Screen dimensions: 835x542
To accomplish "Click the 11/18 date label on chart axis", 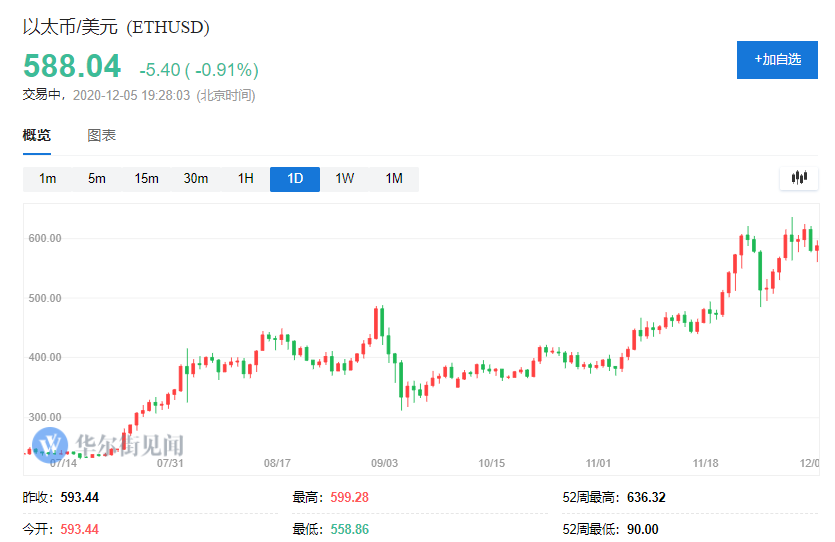I will click(706, 463).
